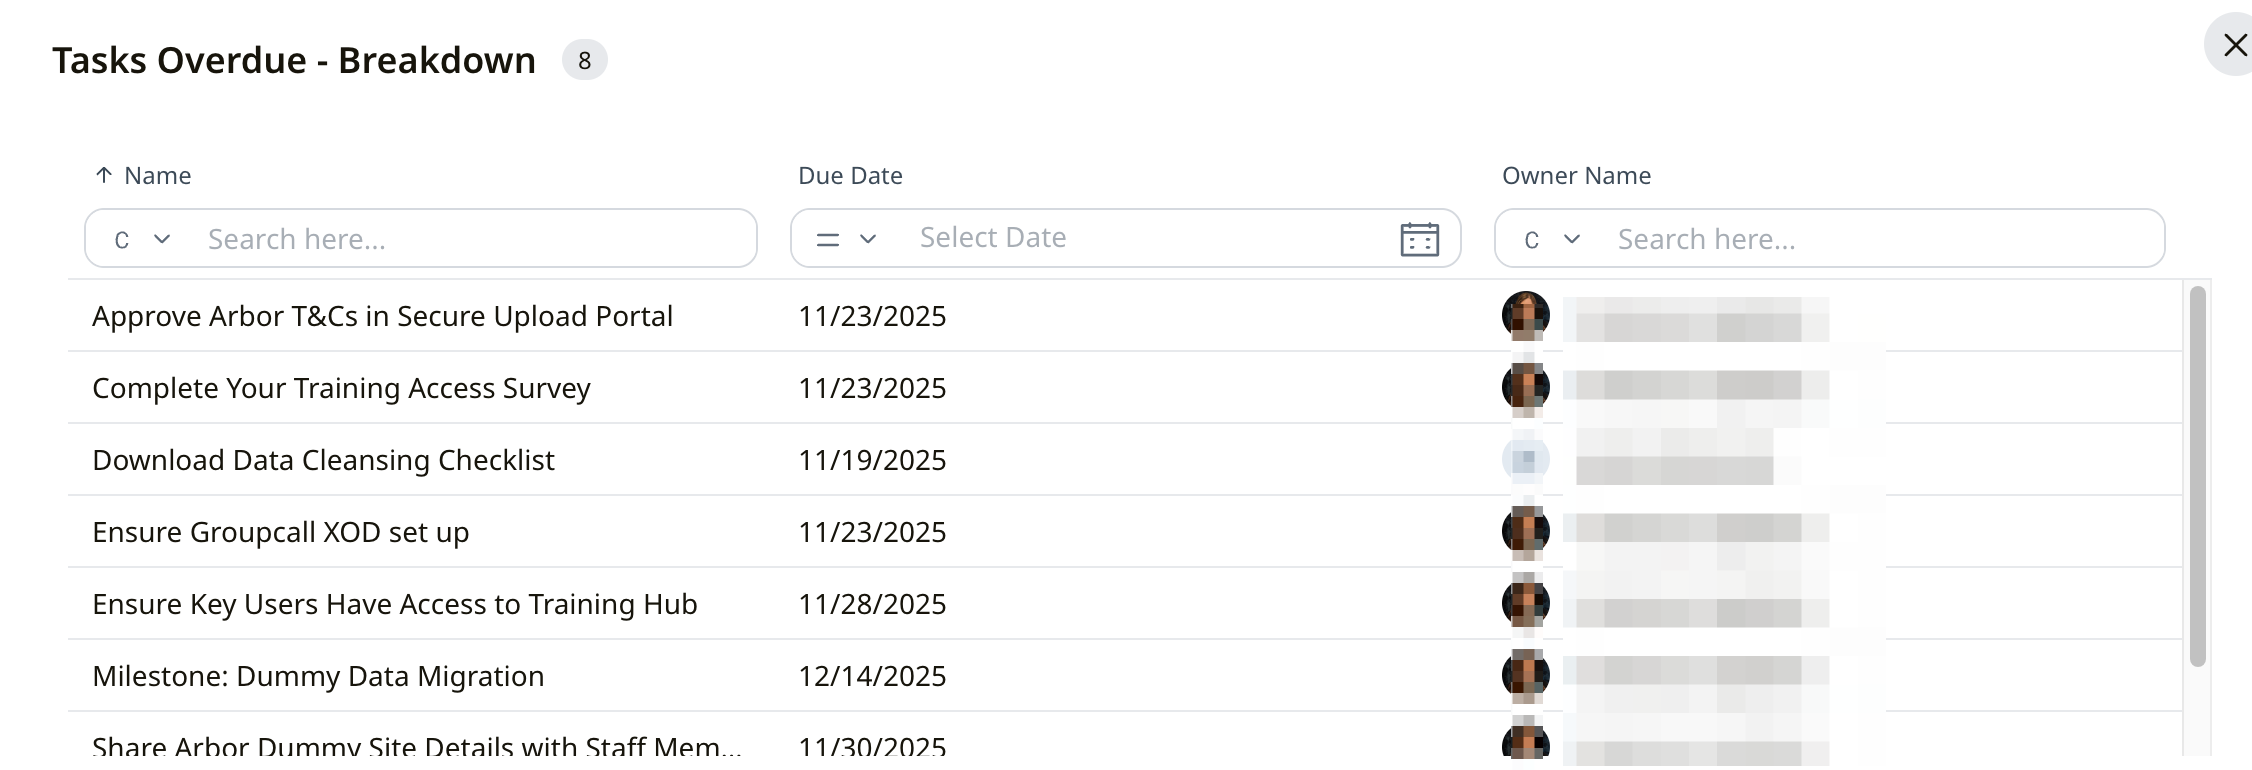This screenshot has width=2252, height=770.
Task: Select the Milestone: Dummy Data Migration row
Action: [x=318, y=676]
